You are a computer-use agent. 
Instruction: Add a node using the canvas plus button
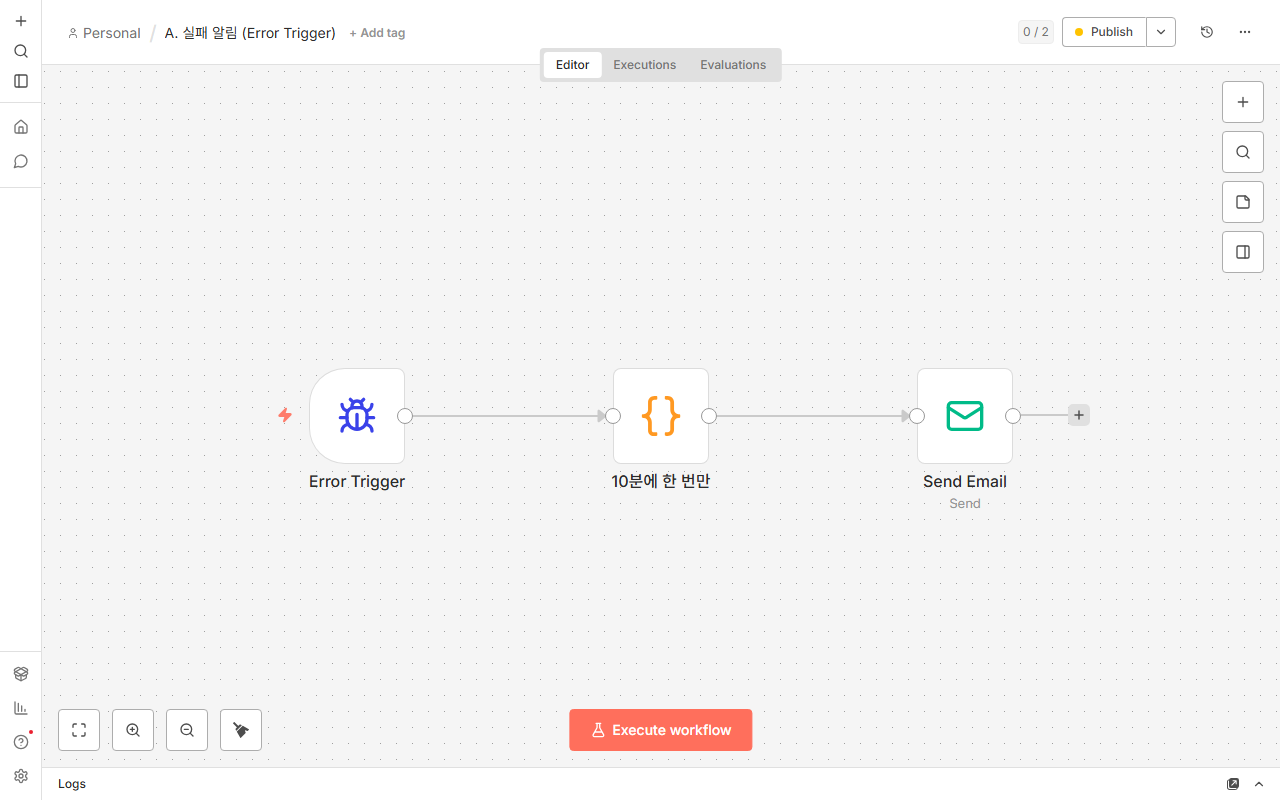[x=1243, y=102]
